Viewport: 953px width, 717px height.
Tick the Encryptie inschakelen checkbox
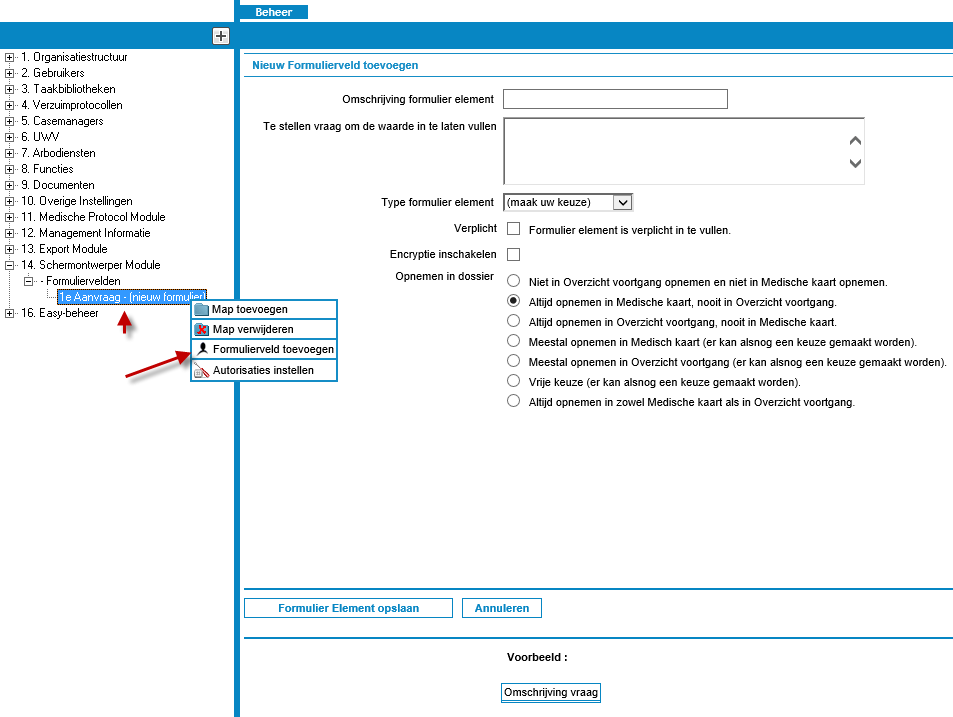click(x=514, y=254)
